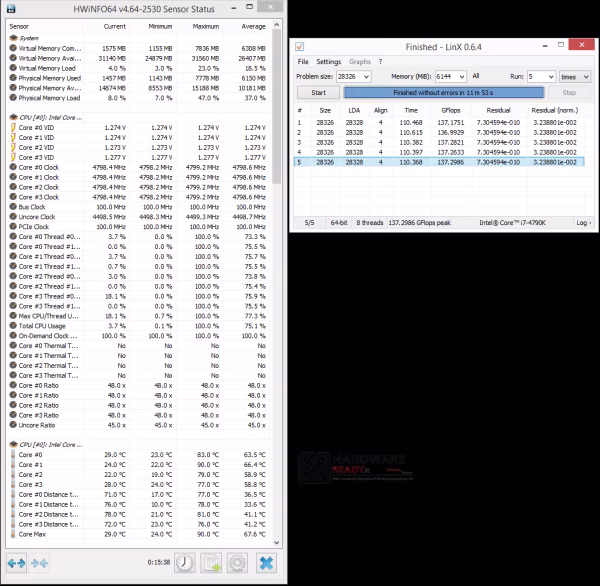
Task: Open HWiNFO sensor settings gear icon
Action: (x=237, y=563)
